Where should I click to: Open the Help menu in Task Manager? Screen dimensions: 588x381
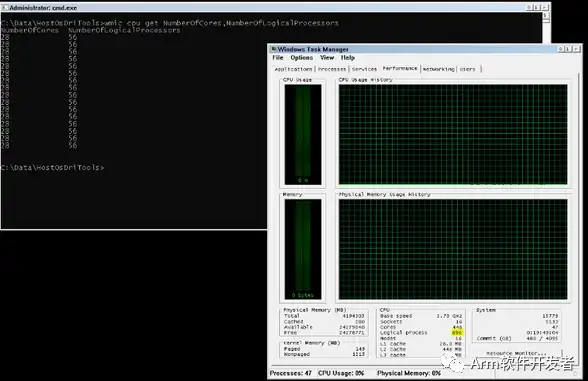348,58
